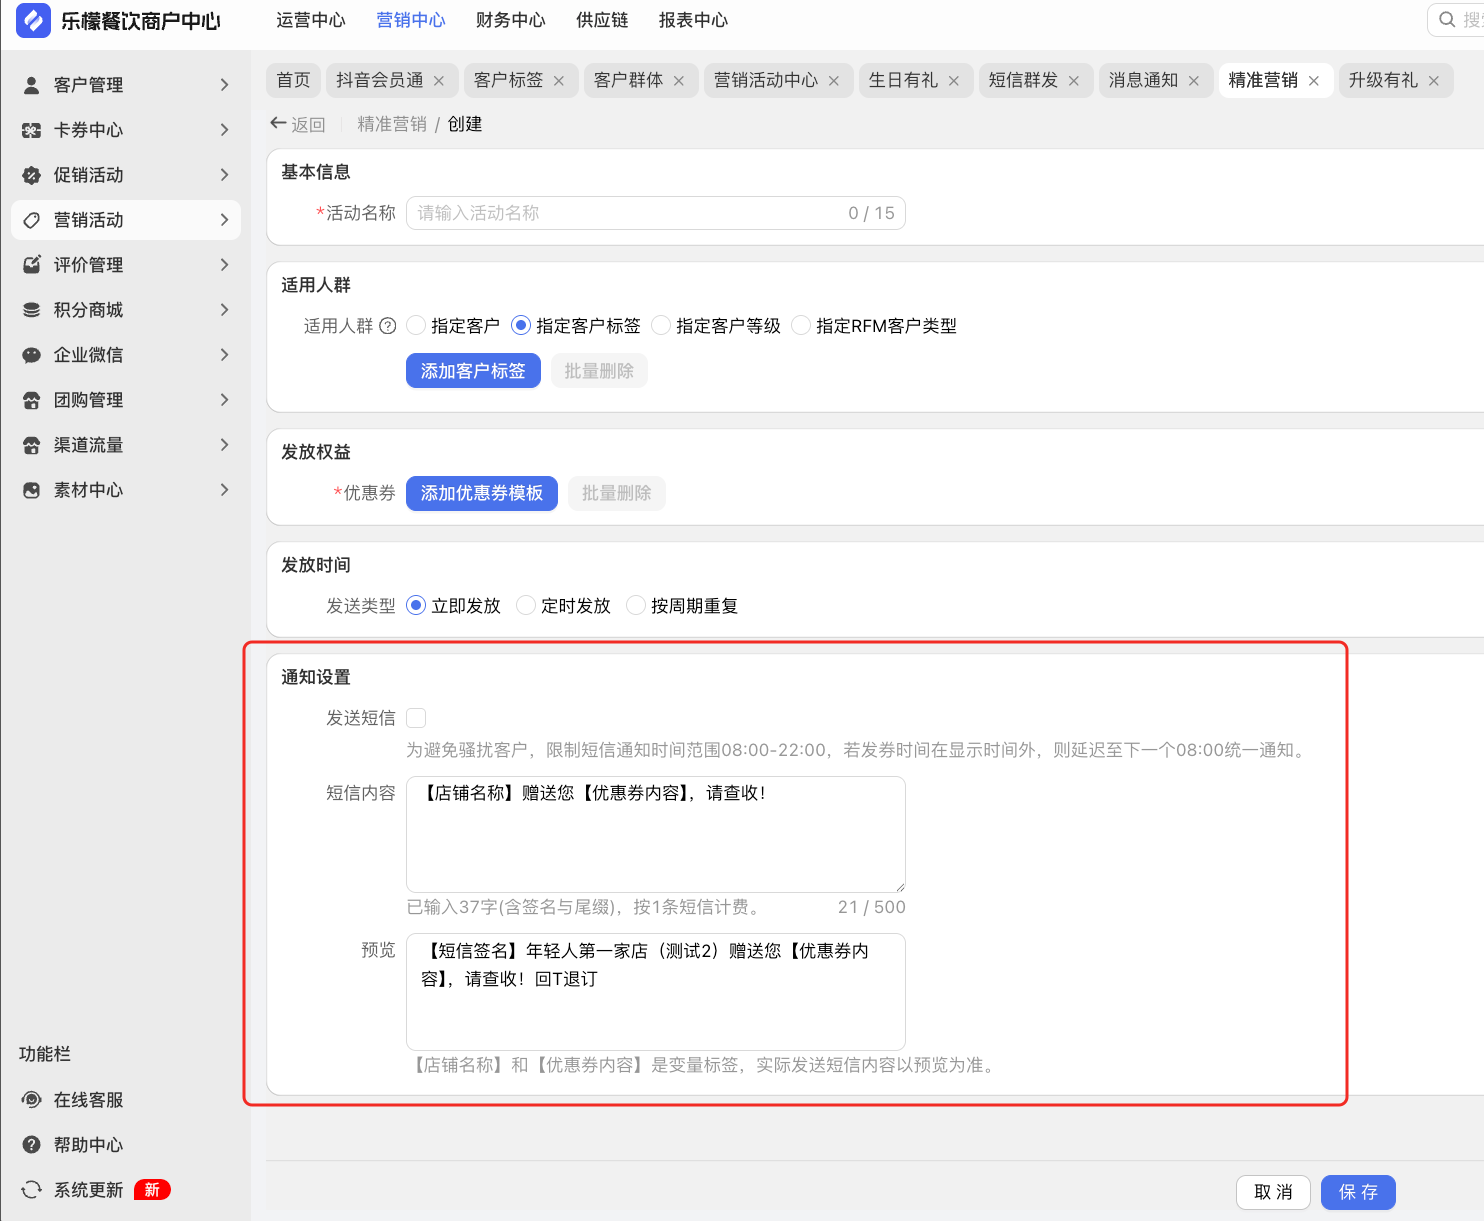
Task: Click the 卡券中心 ticket icon
Action: click(x=32, y=130)
